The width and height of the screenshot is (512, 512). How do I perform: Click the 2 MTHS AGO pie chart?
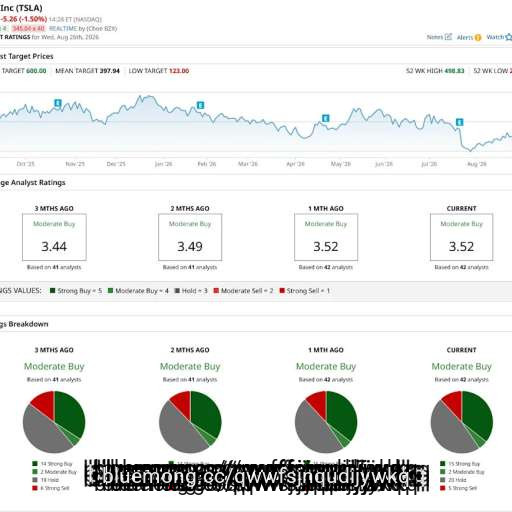pos(190,422)
